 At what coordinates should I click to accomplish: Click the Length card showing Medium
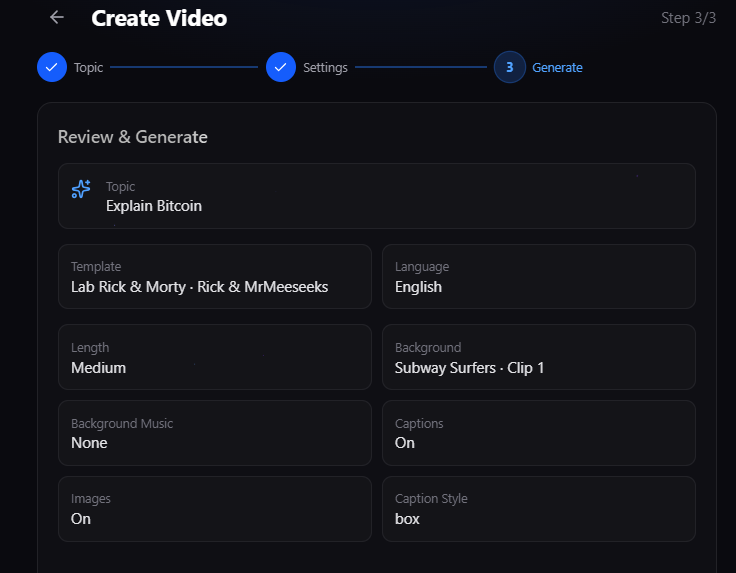(x=215, y=357)
